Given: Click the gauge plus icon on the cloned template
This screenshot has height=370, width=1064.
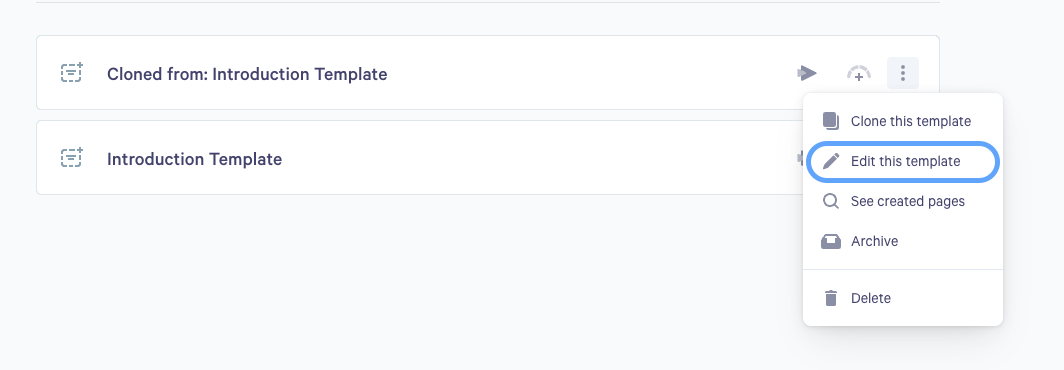Looking at the screenshot, I should pos(858,73).
